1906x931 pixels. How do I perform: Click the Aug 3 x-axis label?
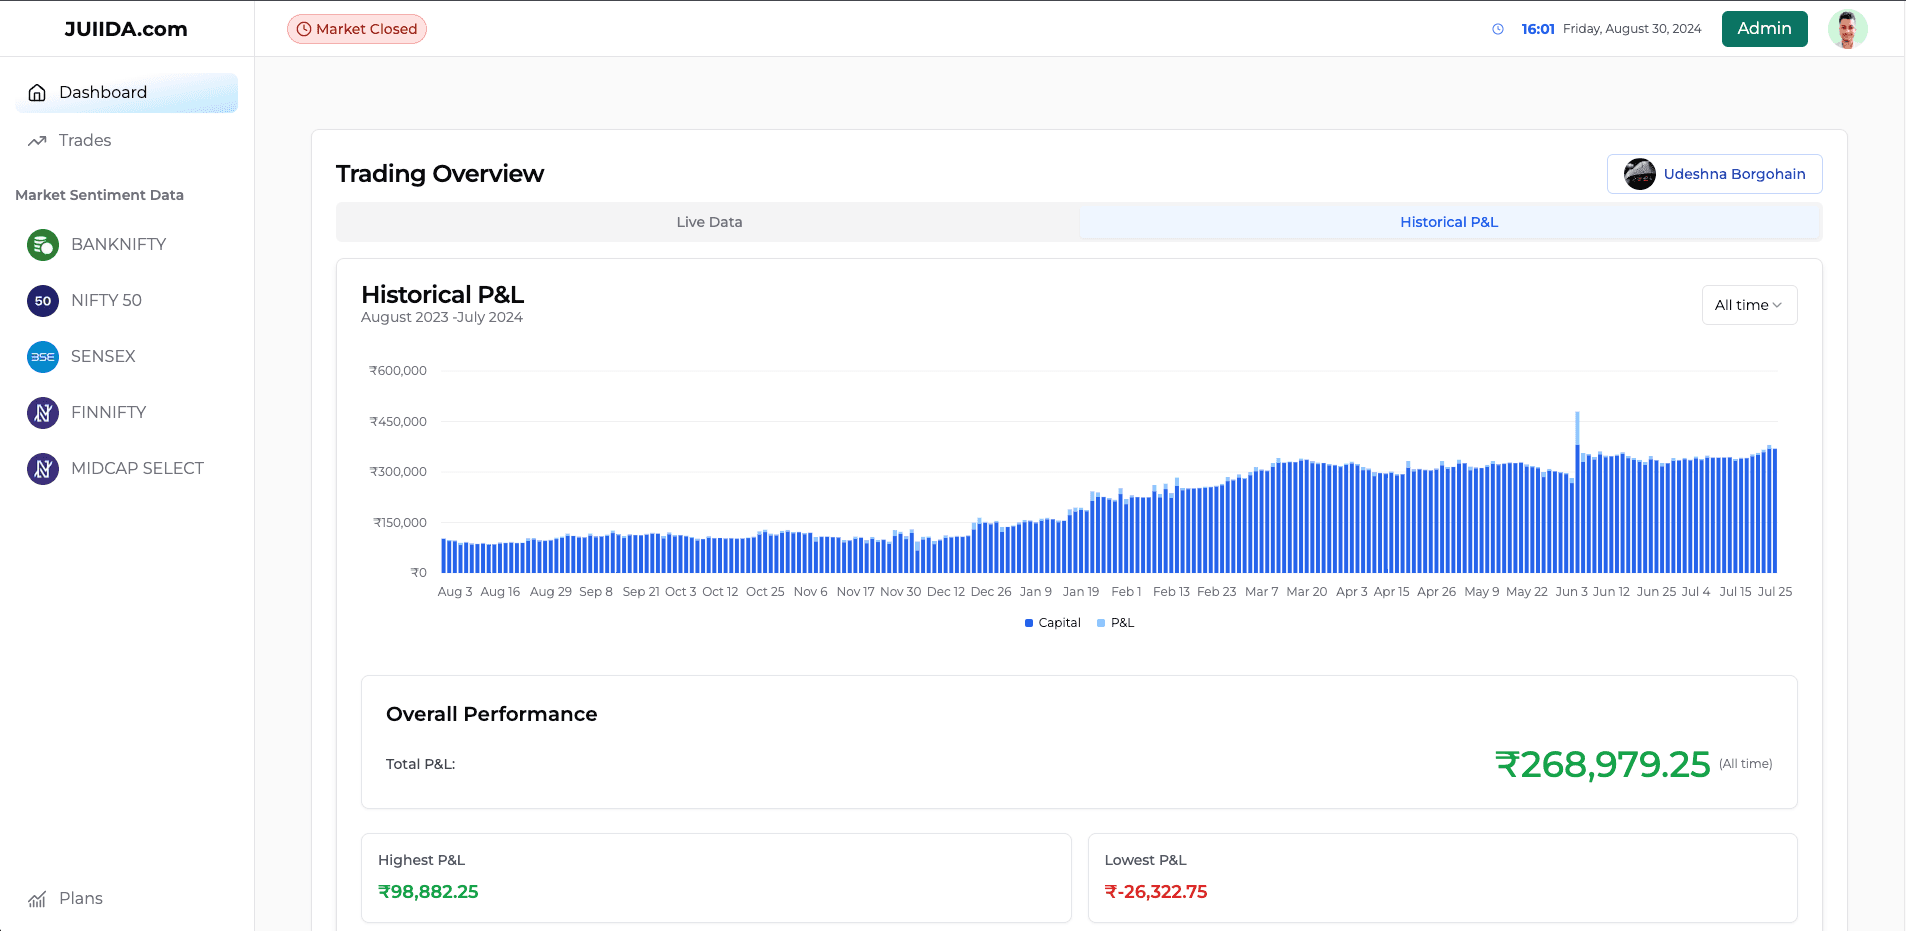tap(455, 592)
